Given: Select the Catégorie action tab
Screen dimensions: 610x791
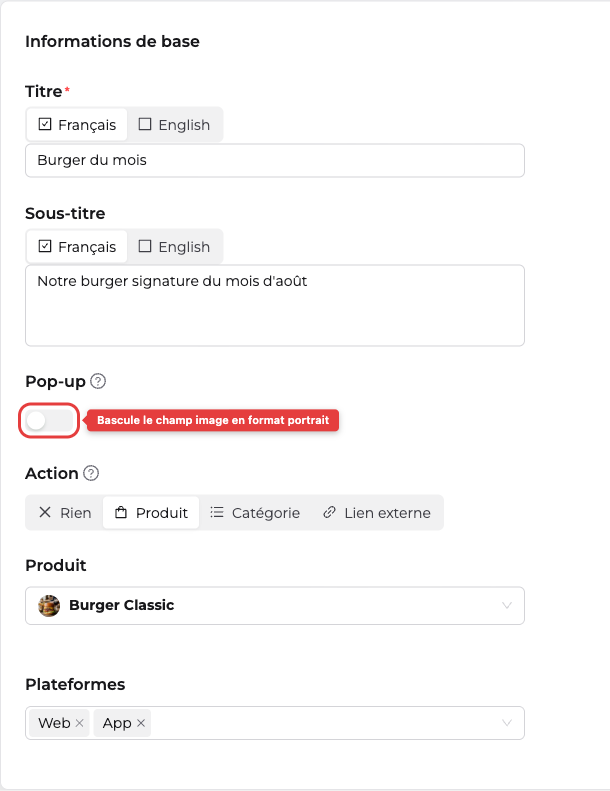Looking at the screenshot, I should [255, 513].
